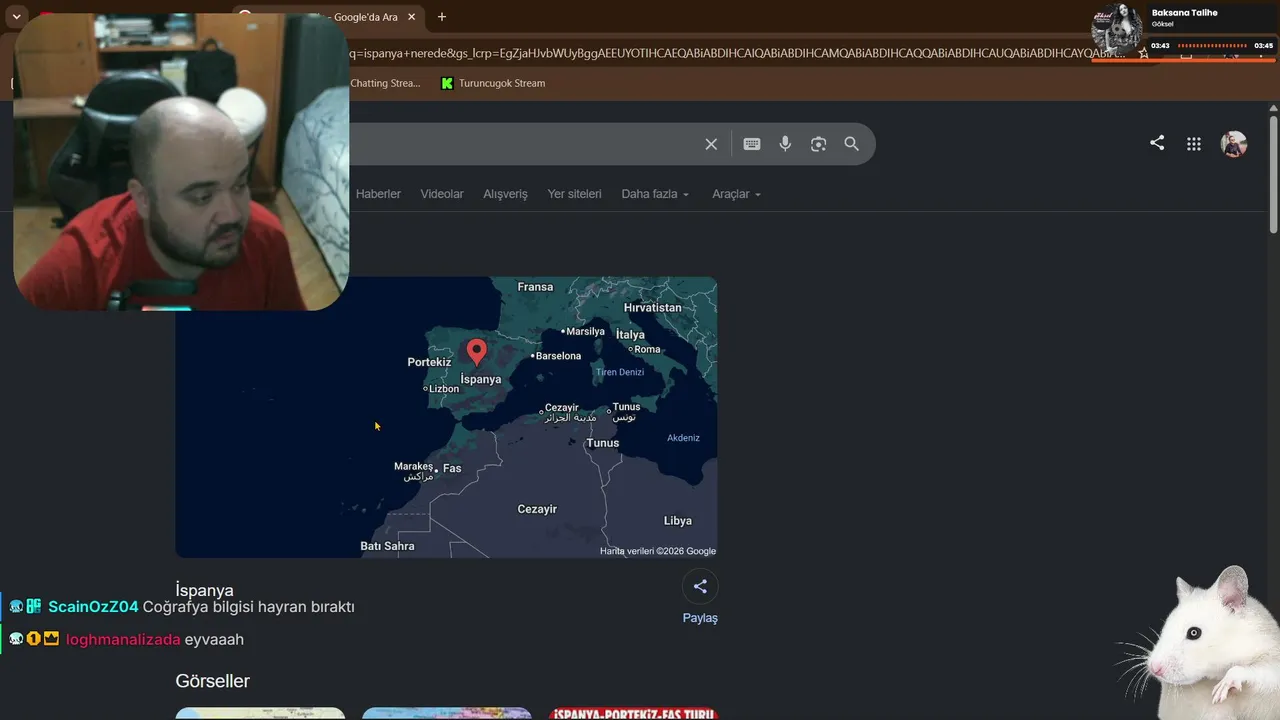The image size is (1280, 720).
Task: Switch to the Alışveriş tab
Action: click(505, 194)
